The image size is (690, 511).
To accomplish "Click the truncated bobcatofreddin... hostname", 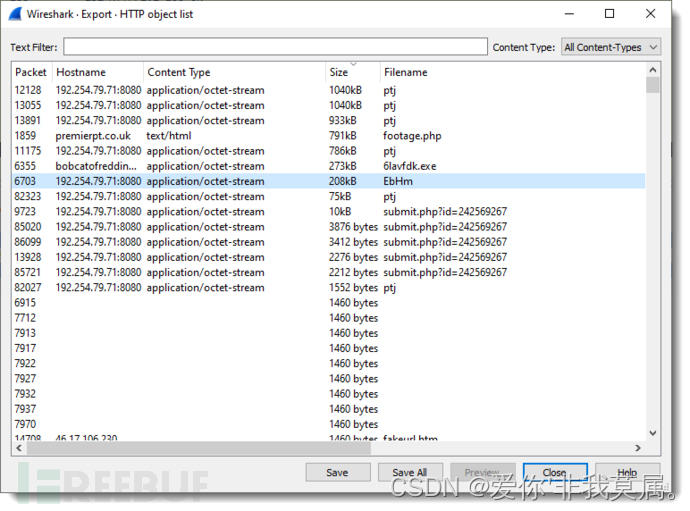I will pos(96,166).
